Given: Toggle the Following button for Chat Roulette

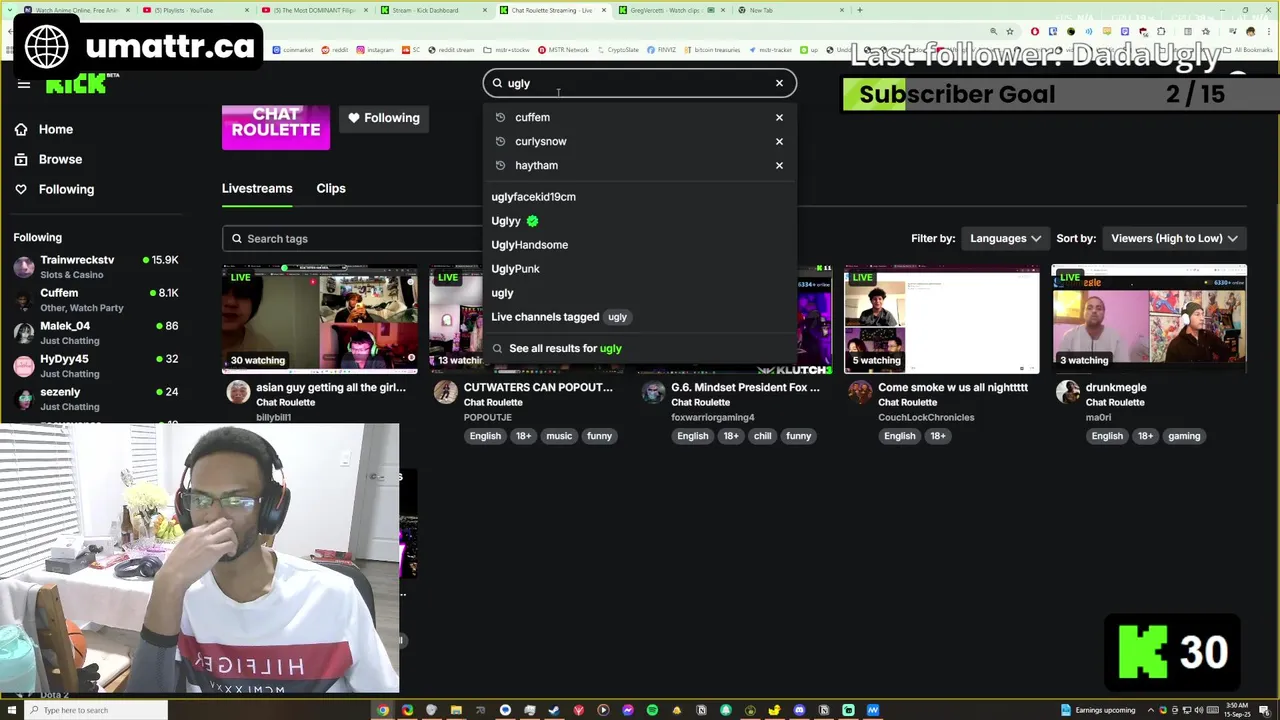Looking at the screenshot, I should (x=383, y=118).
